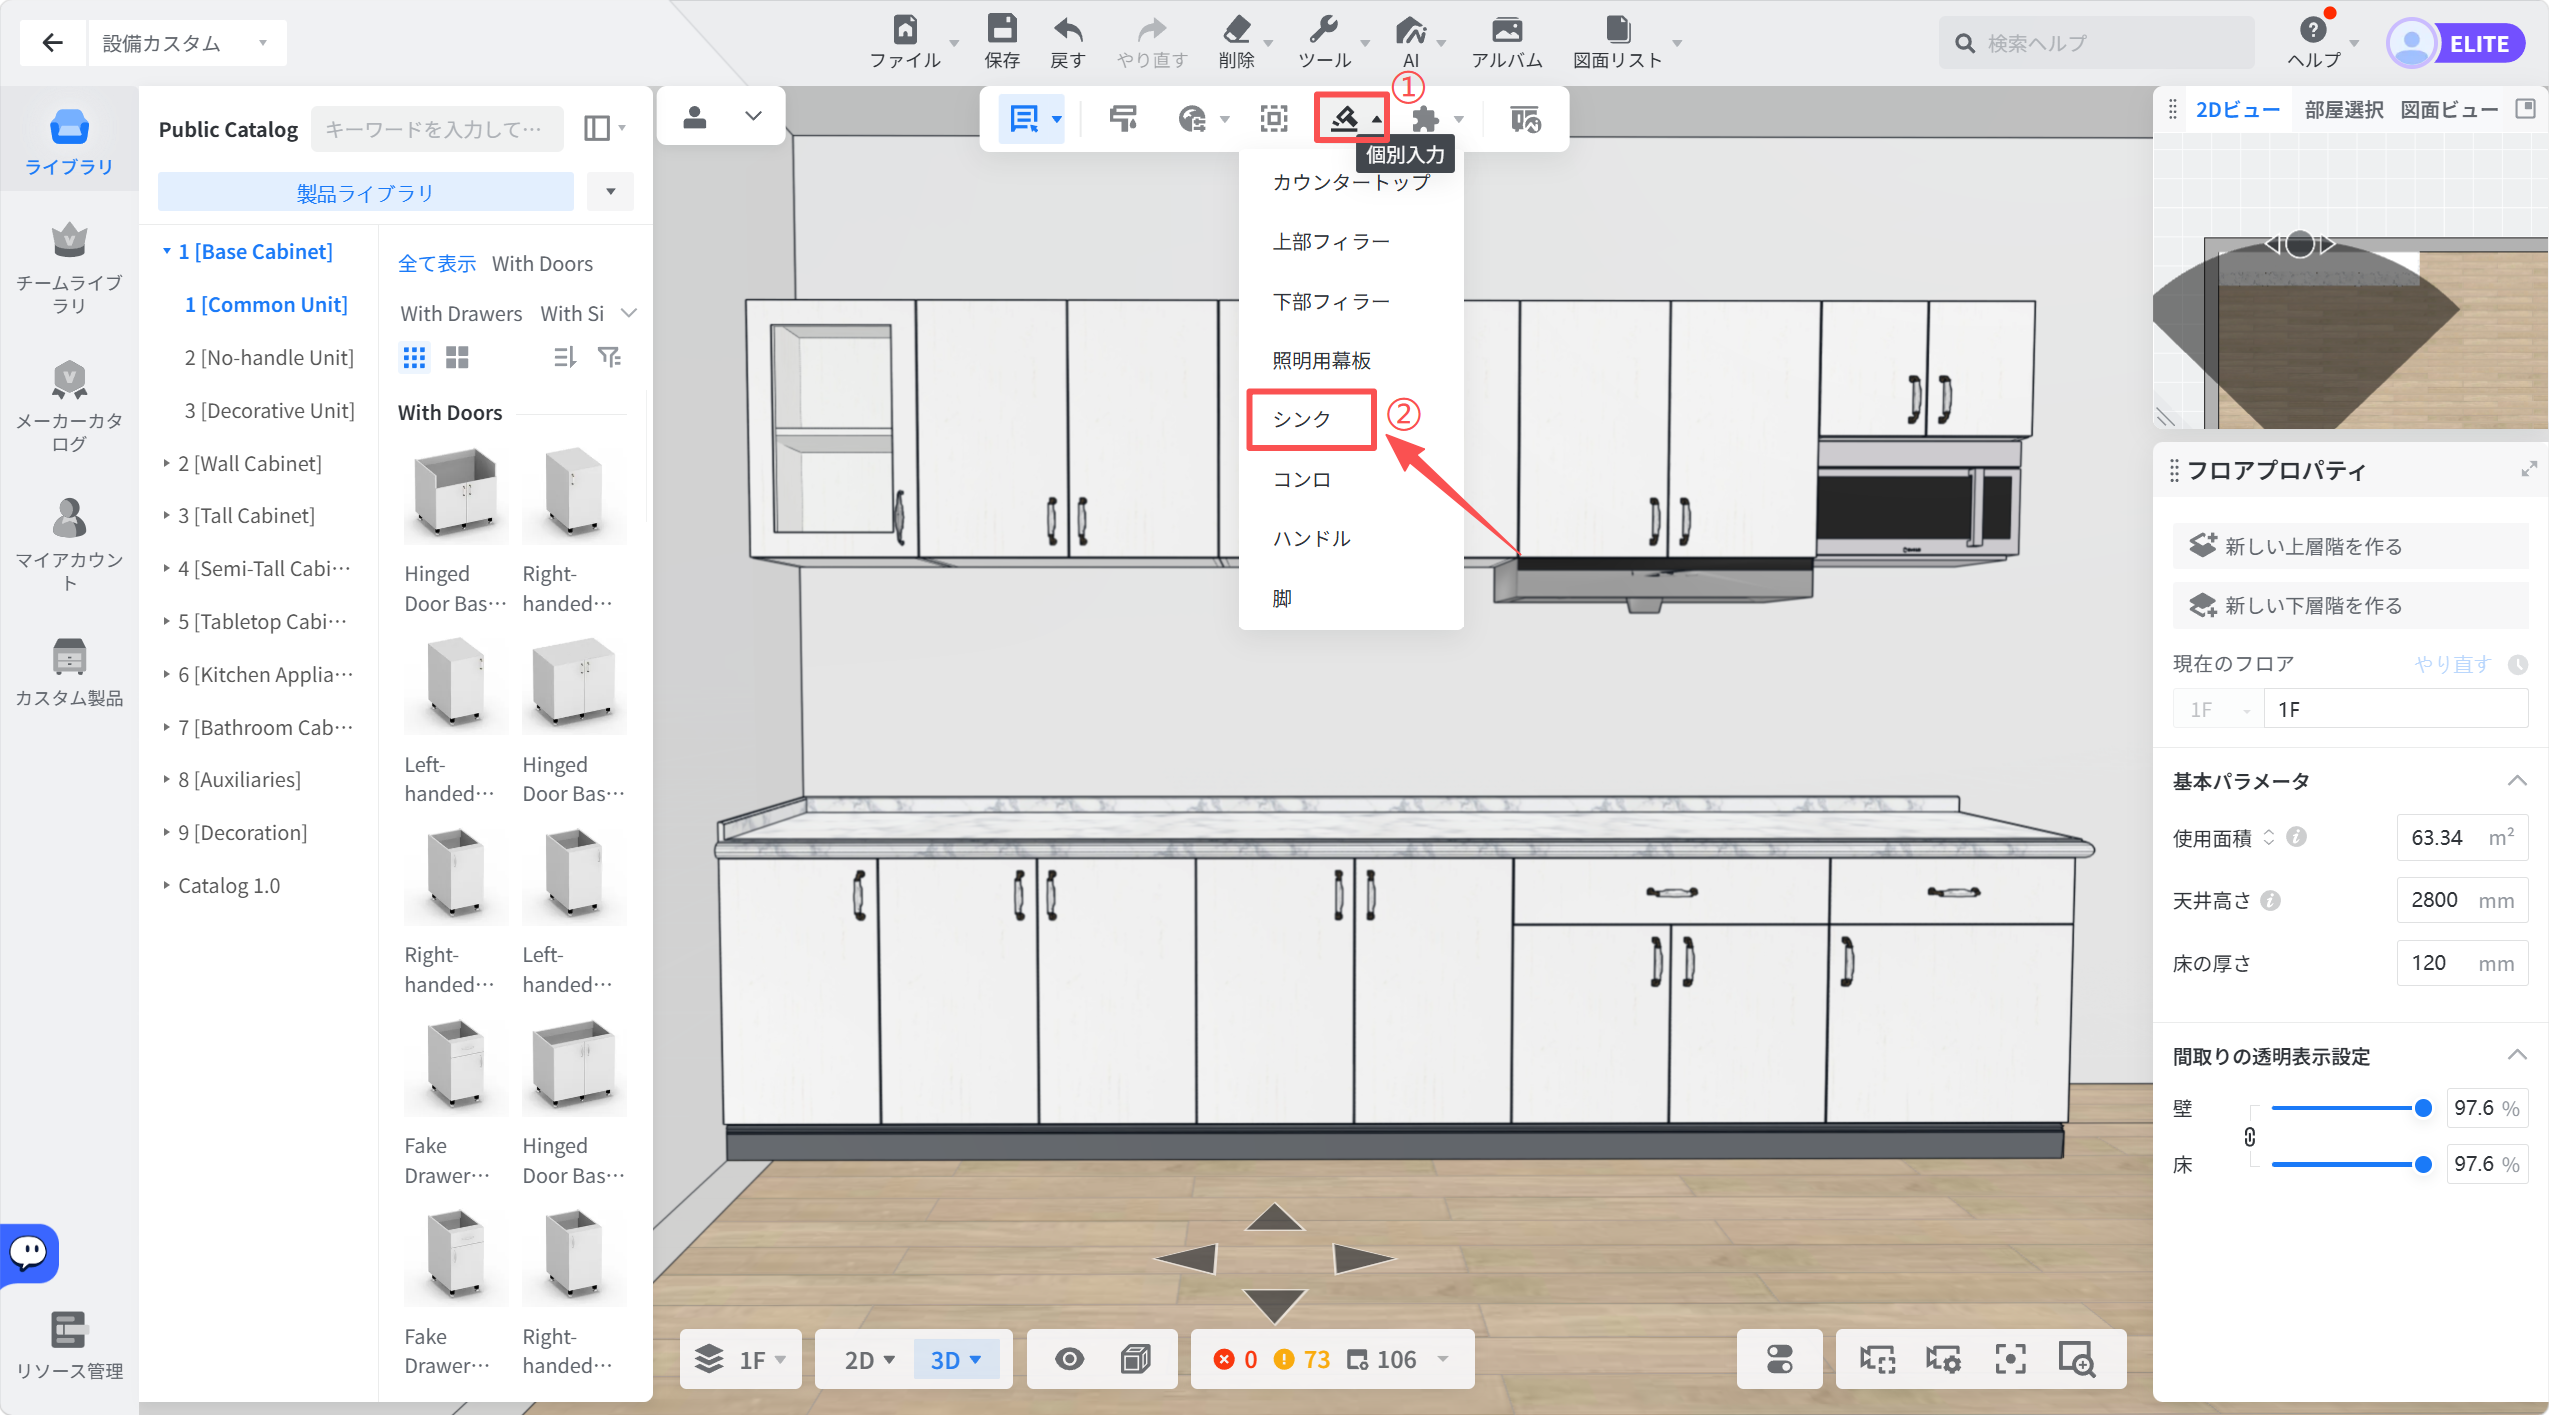Switch to 2D view mode
The width and height of the screenshot is (2549, 1415).
(869, 1360)
